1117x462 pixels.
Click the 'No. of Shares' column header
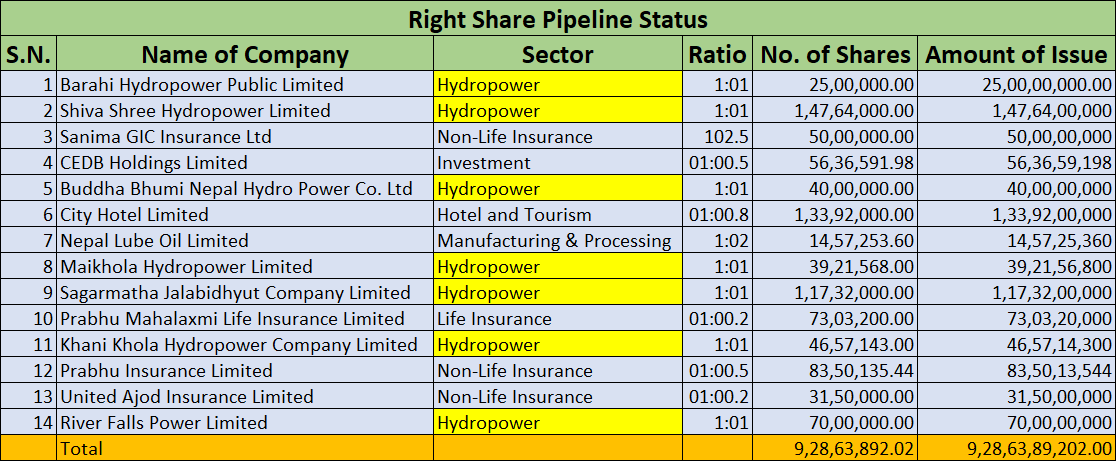point(836,54)
